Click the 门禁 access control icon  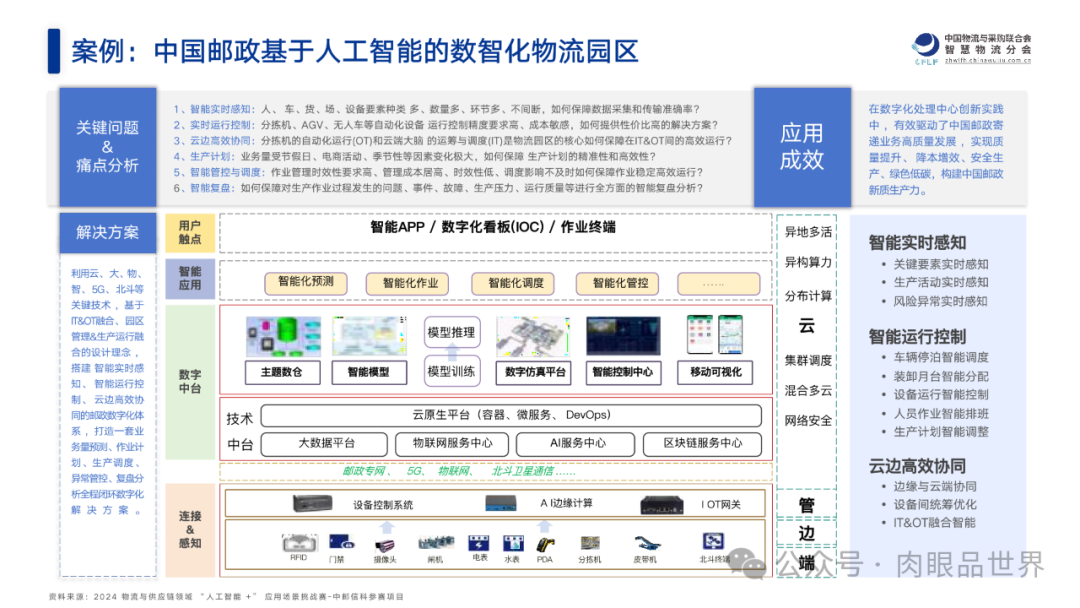tap(342, 543)
